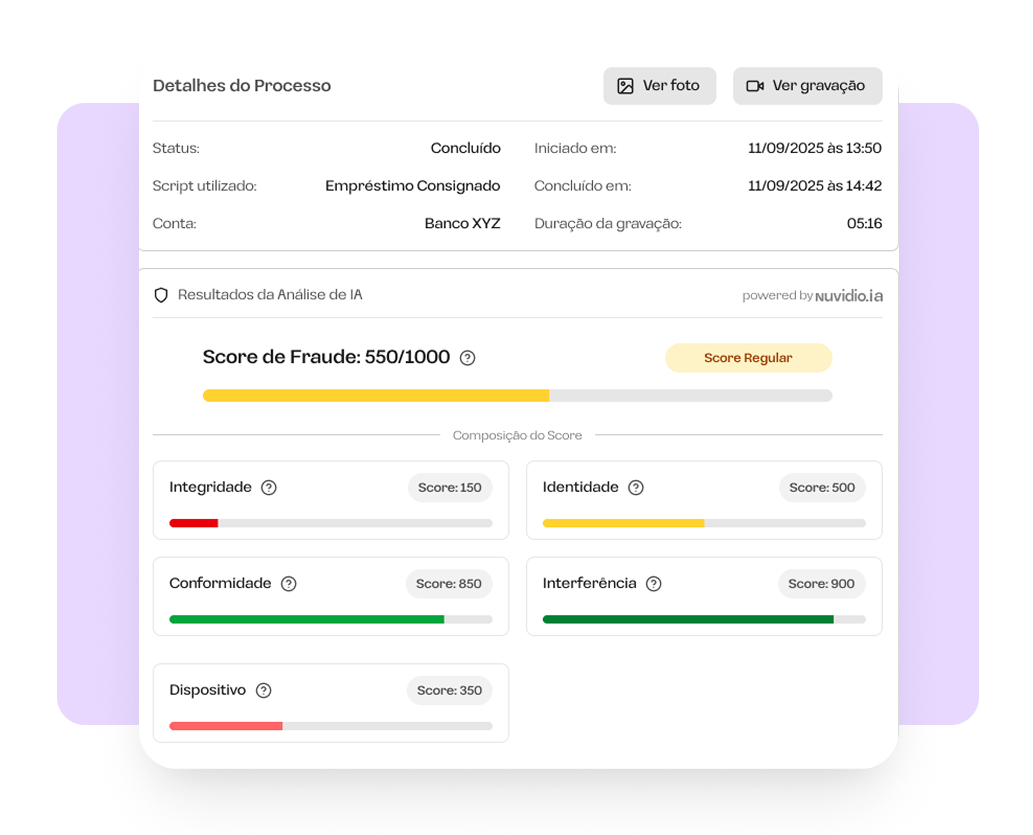Click the Dispositivo card title
Screen dimensions: 1033x835
[208, 690]
